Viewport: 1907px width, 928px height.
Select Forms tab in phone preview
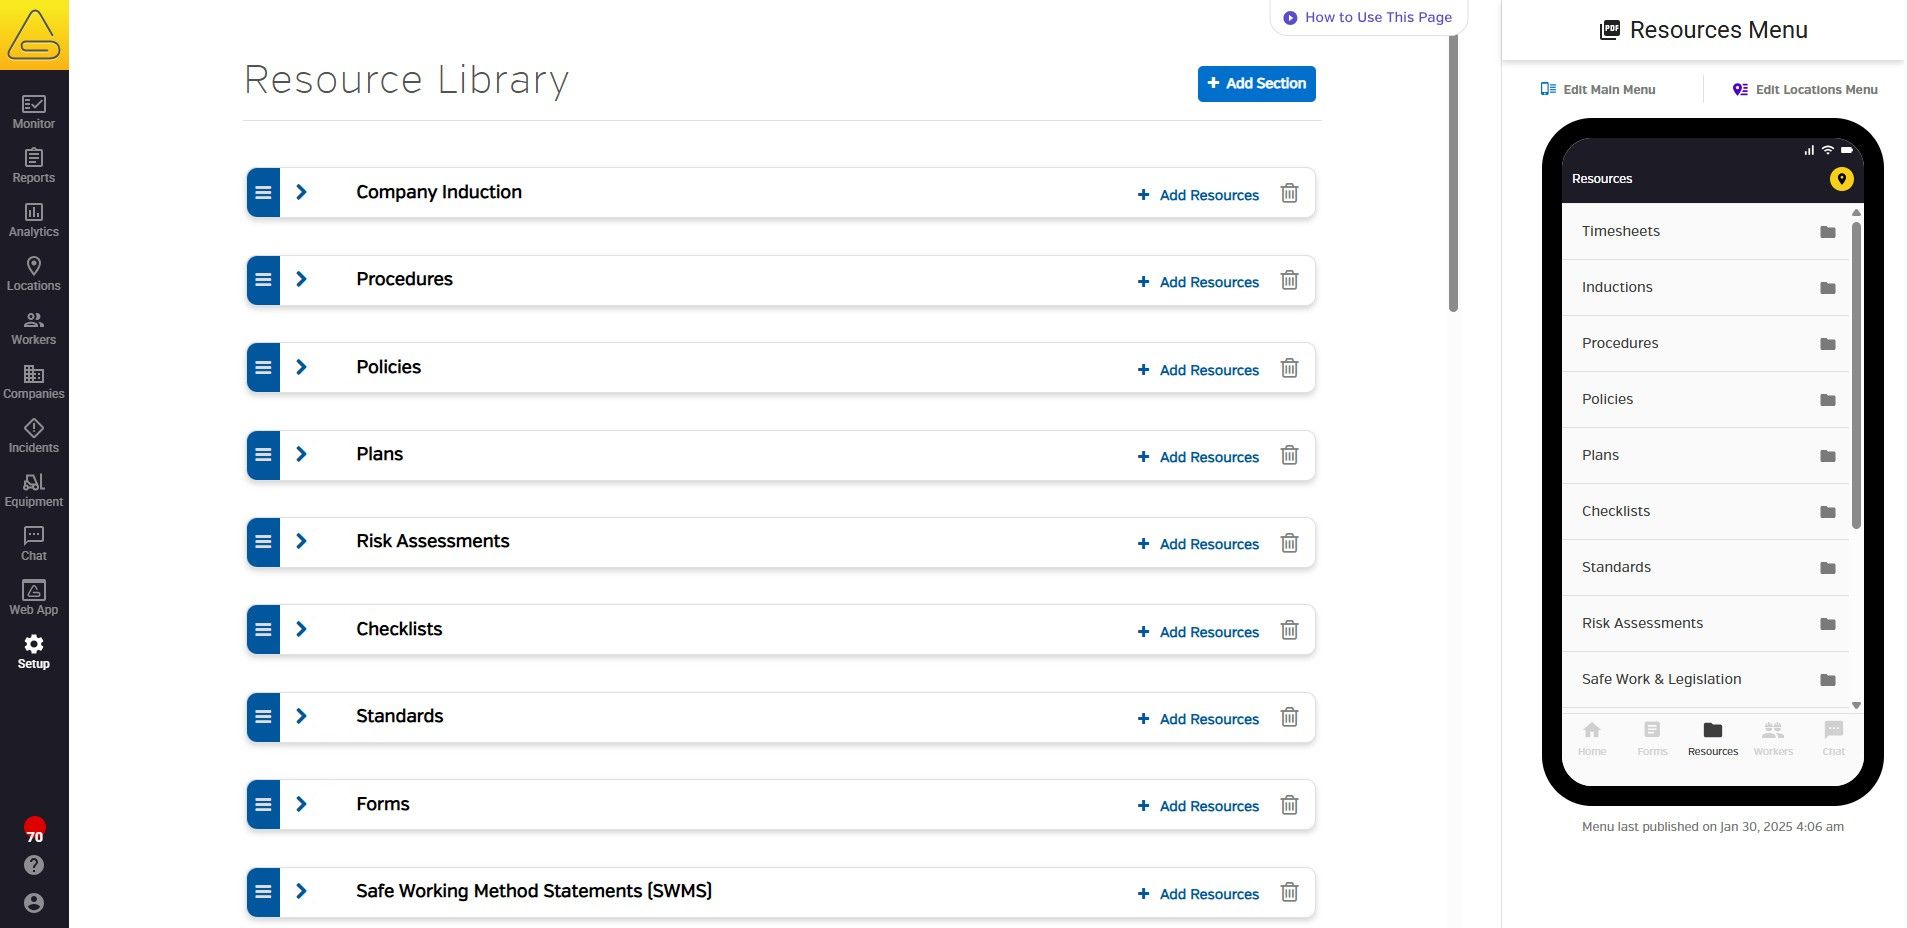pos(1652,739)
